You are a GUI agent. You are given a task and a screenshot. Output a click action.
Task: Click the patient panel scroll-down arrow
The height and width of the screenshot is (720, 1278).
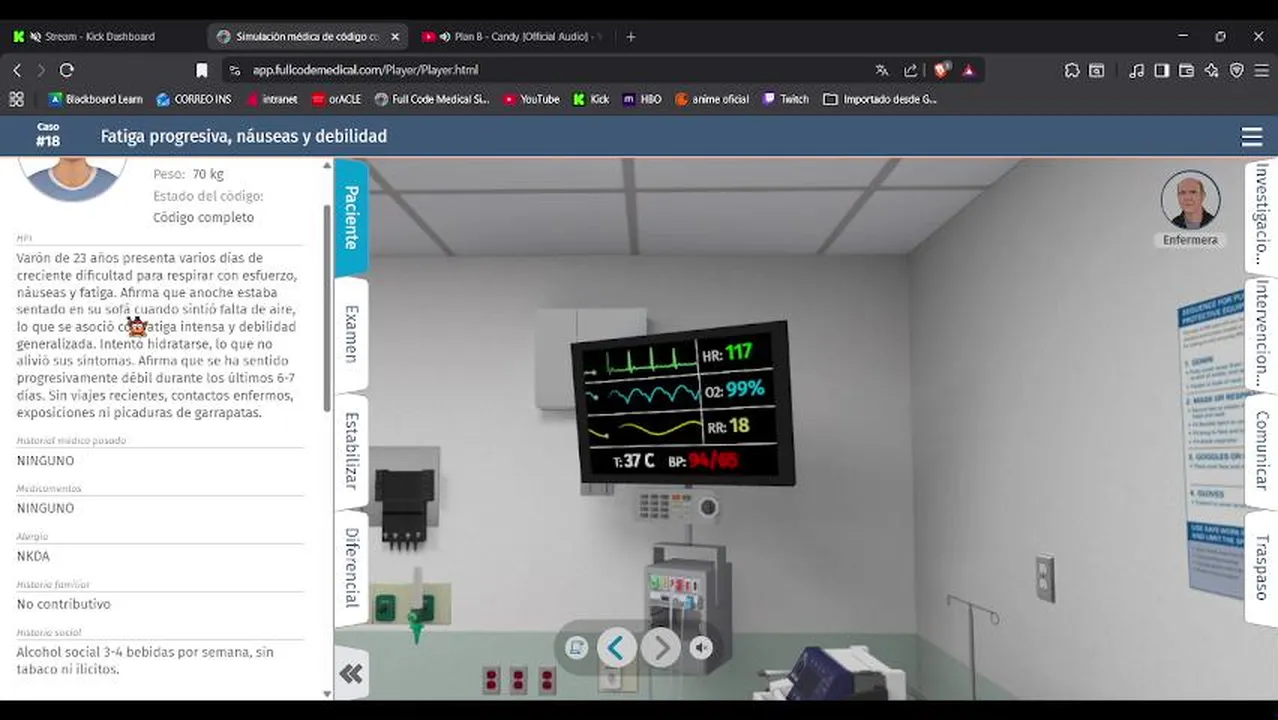[327, 693]
